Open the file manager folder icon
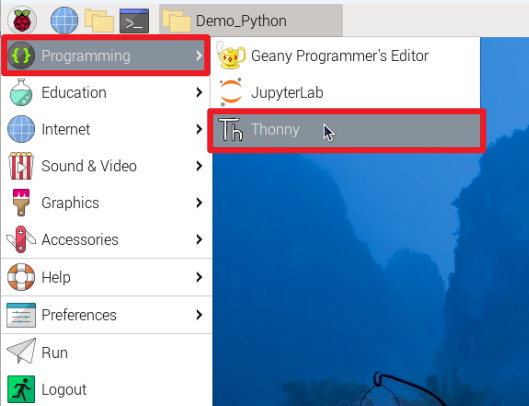Image resolution: width=529 pixels, height=406 pixels. [x=99, y=21]
